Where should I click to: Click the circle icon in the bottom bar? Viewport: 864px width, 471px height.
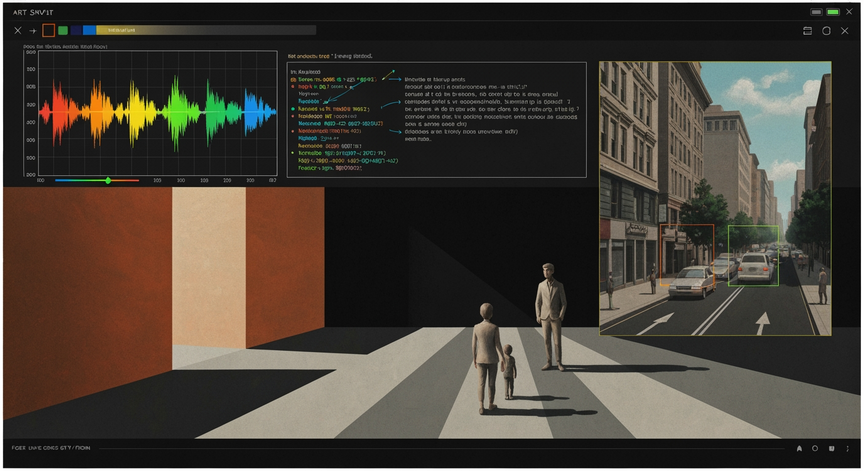pos(815,448)
